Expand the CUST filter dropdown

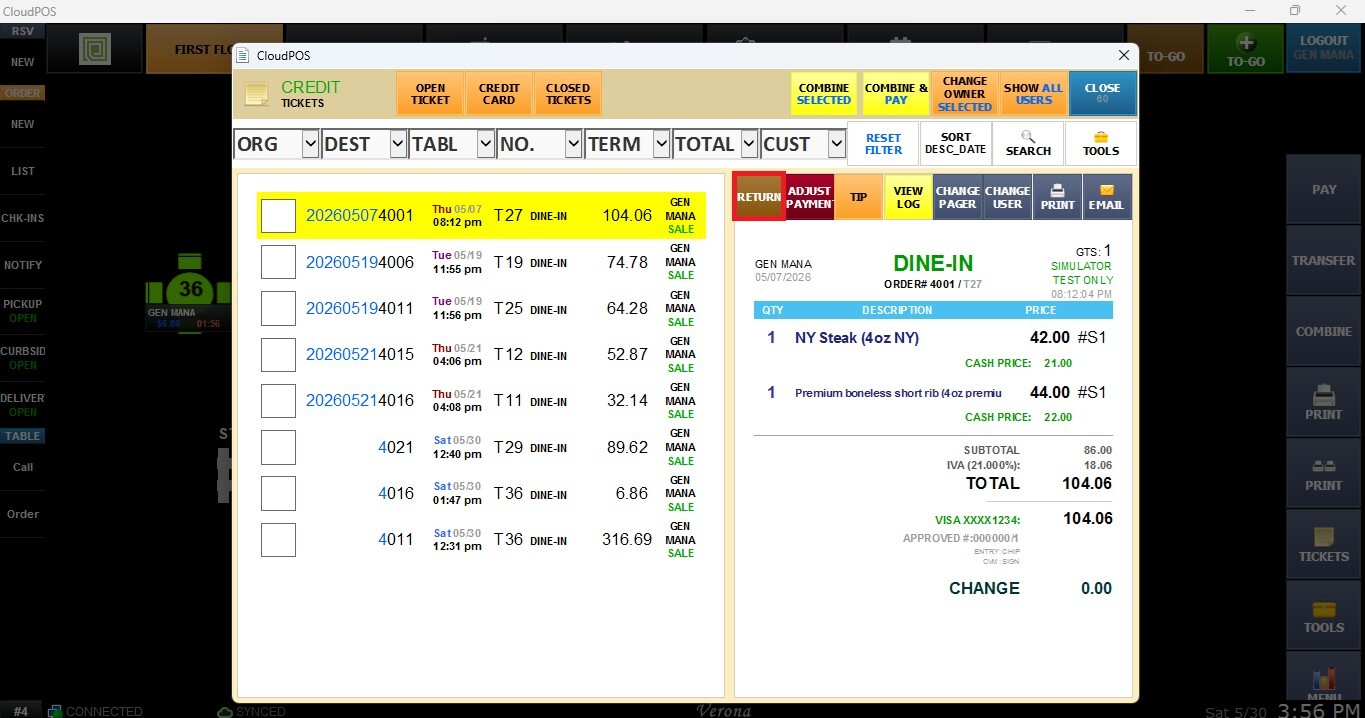[x=837, y=144]
